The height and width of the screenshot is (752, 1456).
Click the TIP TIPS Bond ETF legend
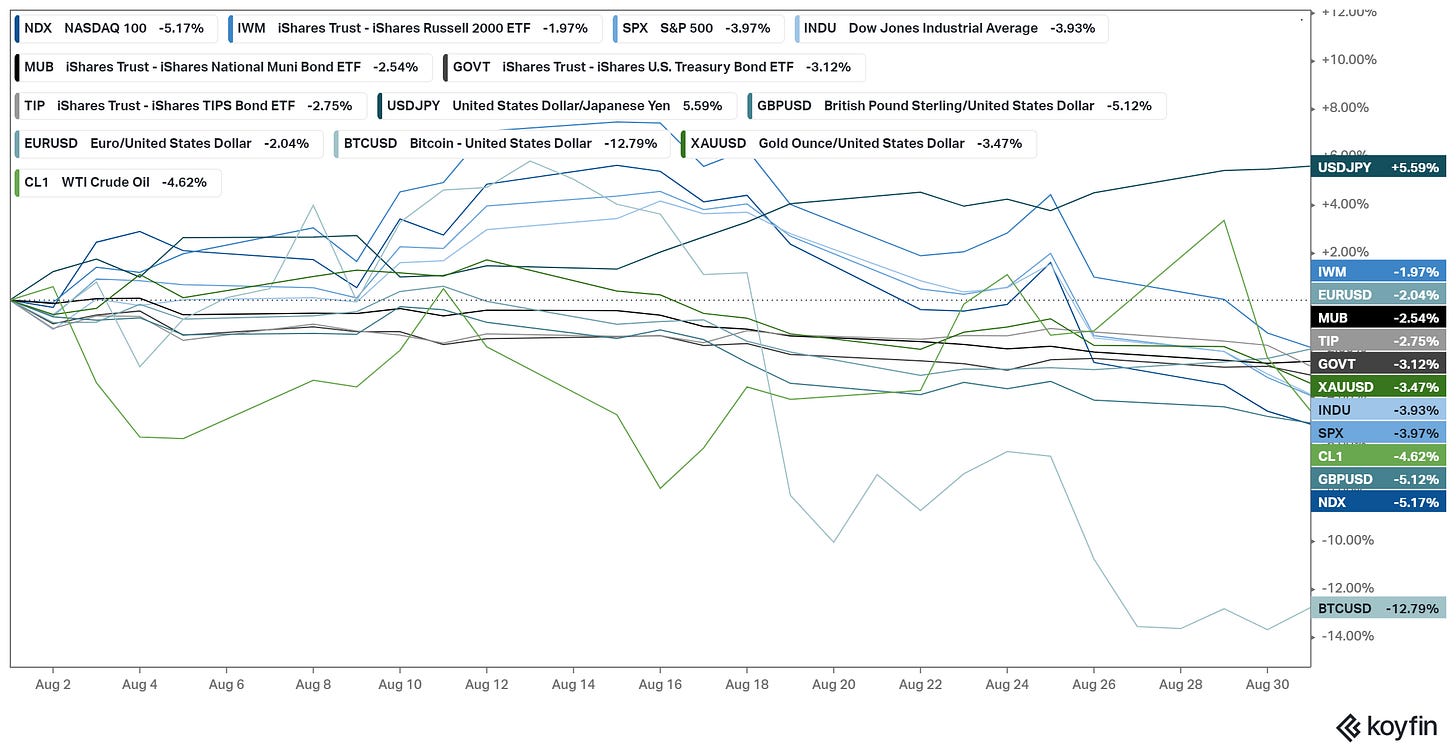click(x=190, y=105)
